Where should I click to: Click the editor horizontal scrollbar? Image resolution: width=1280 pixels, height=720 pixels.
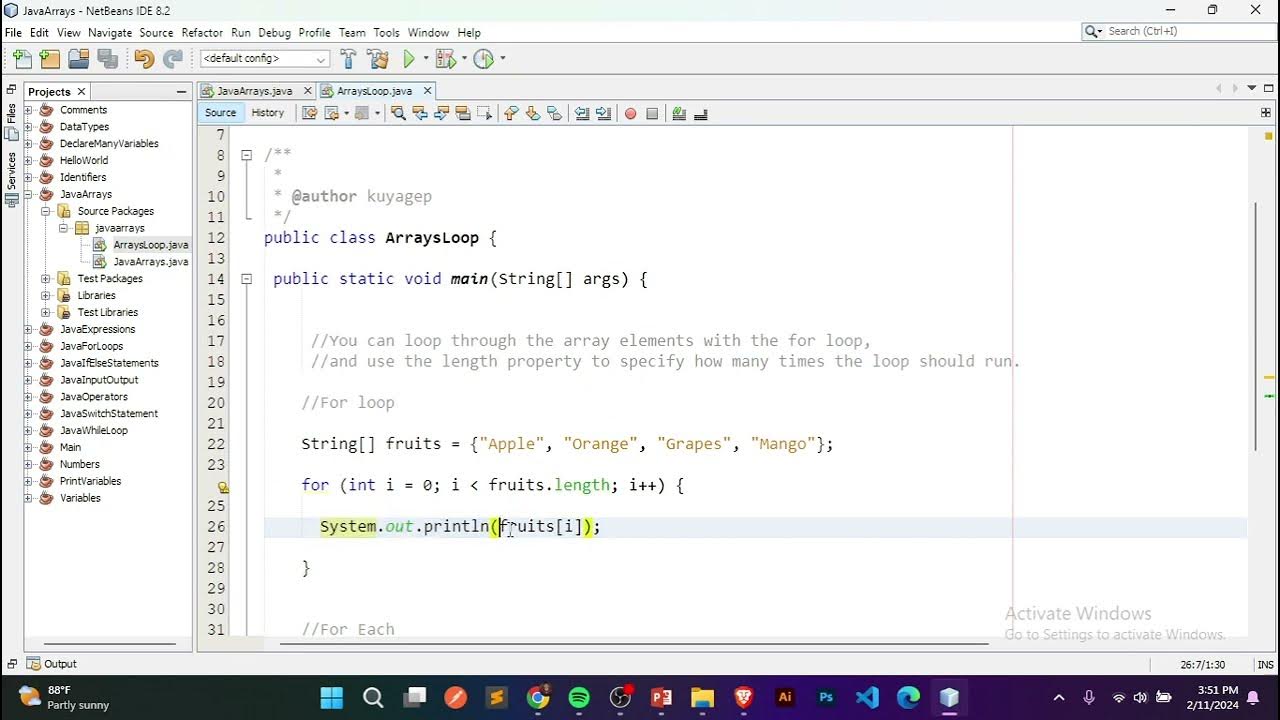click(x=635, y=643)
